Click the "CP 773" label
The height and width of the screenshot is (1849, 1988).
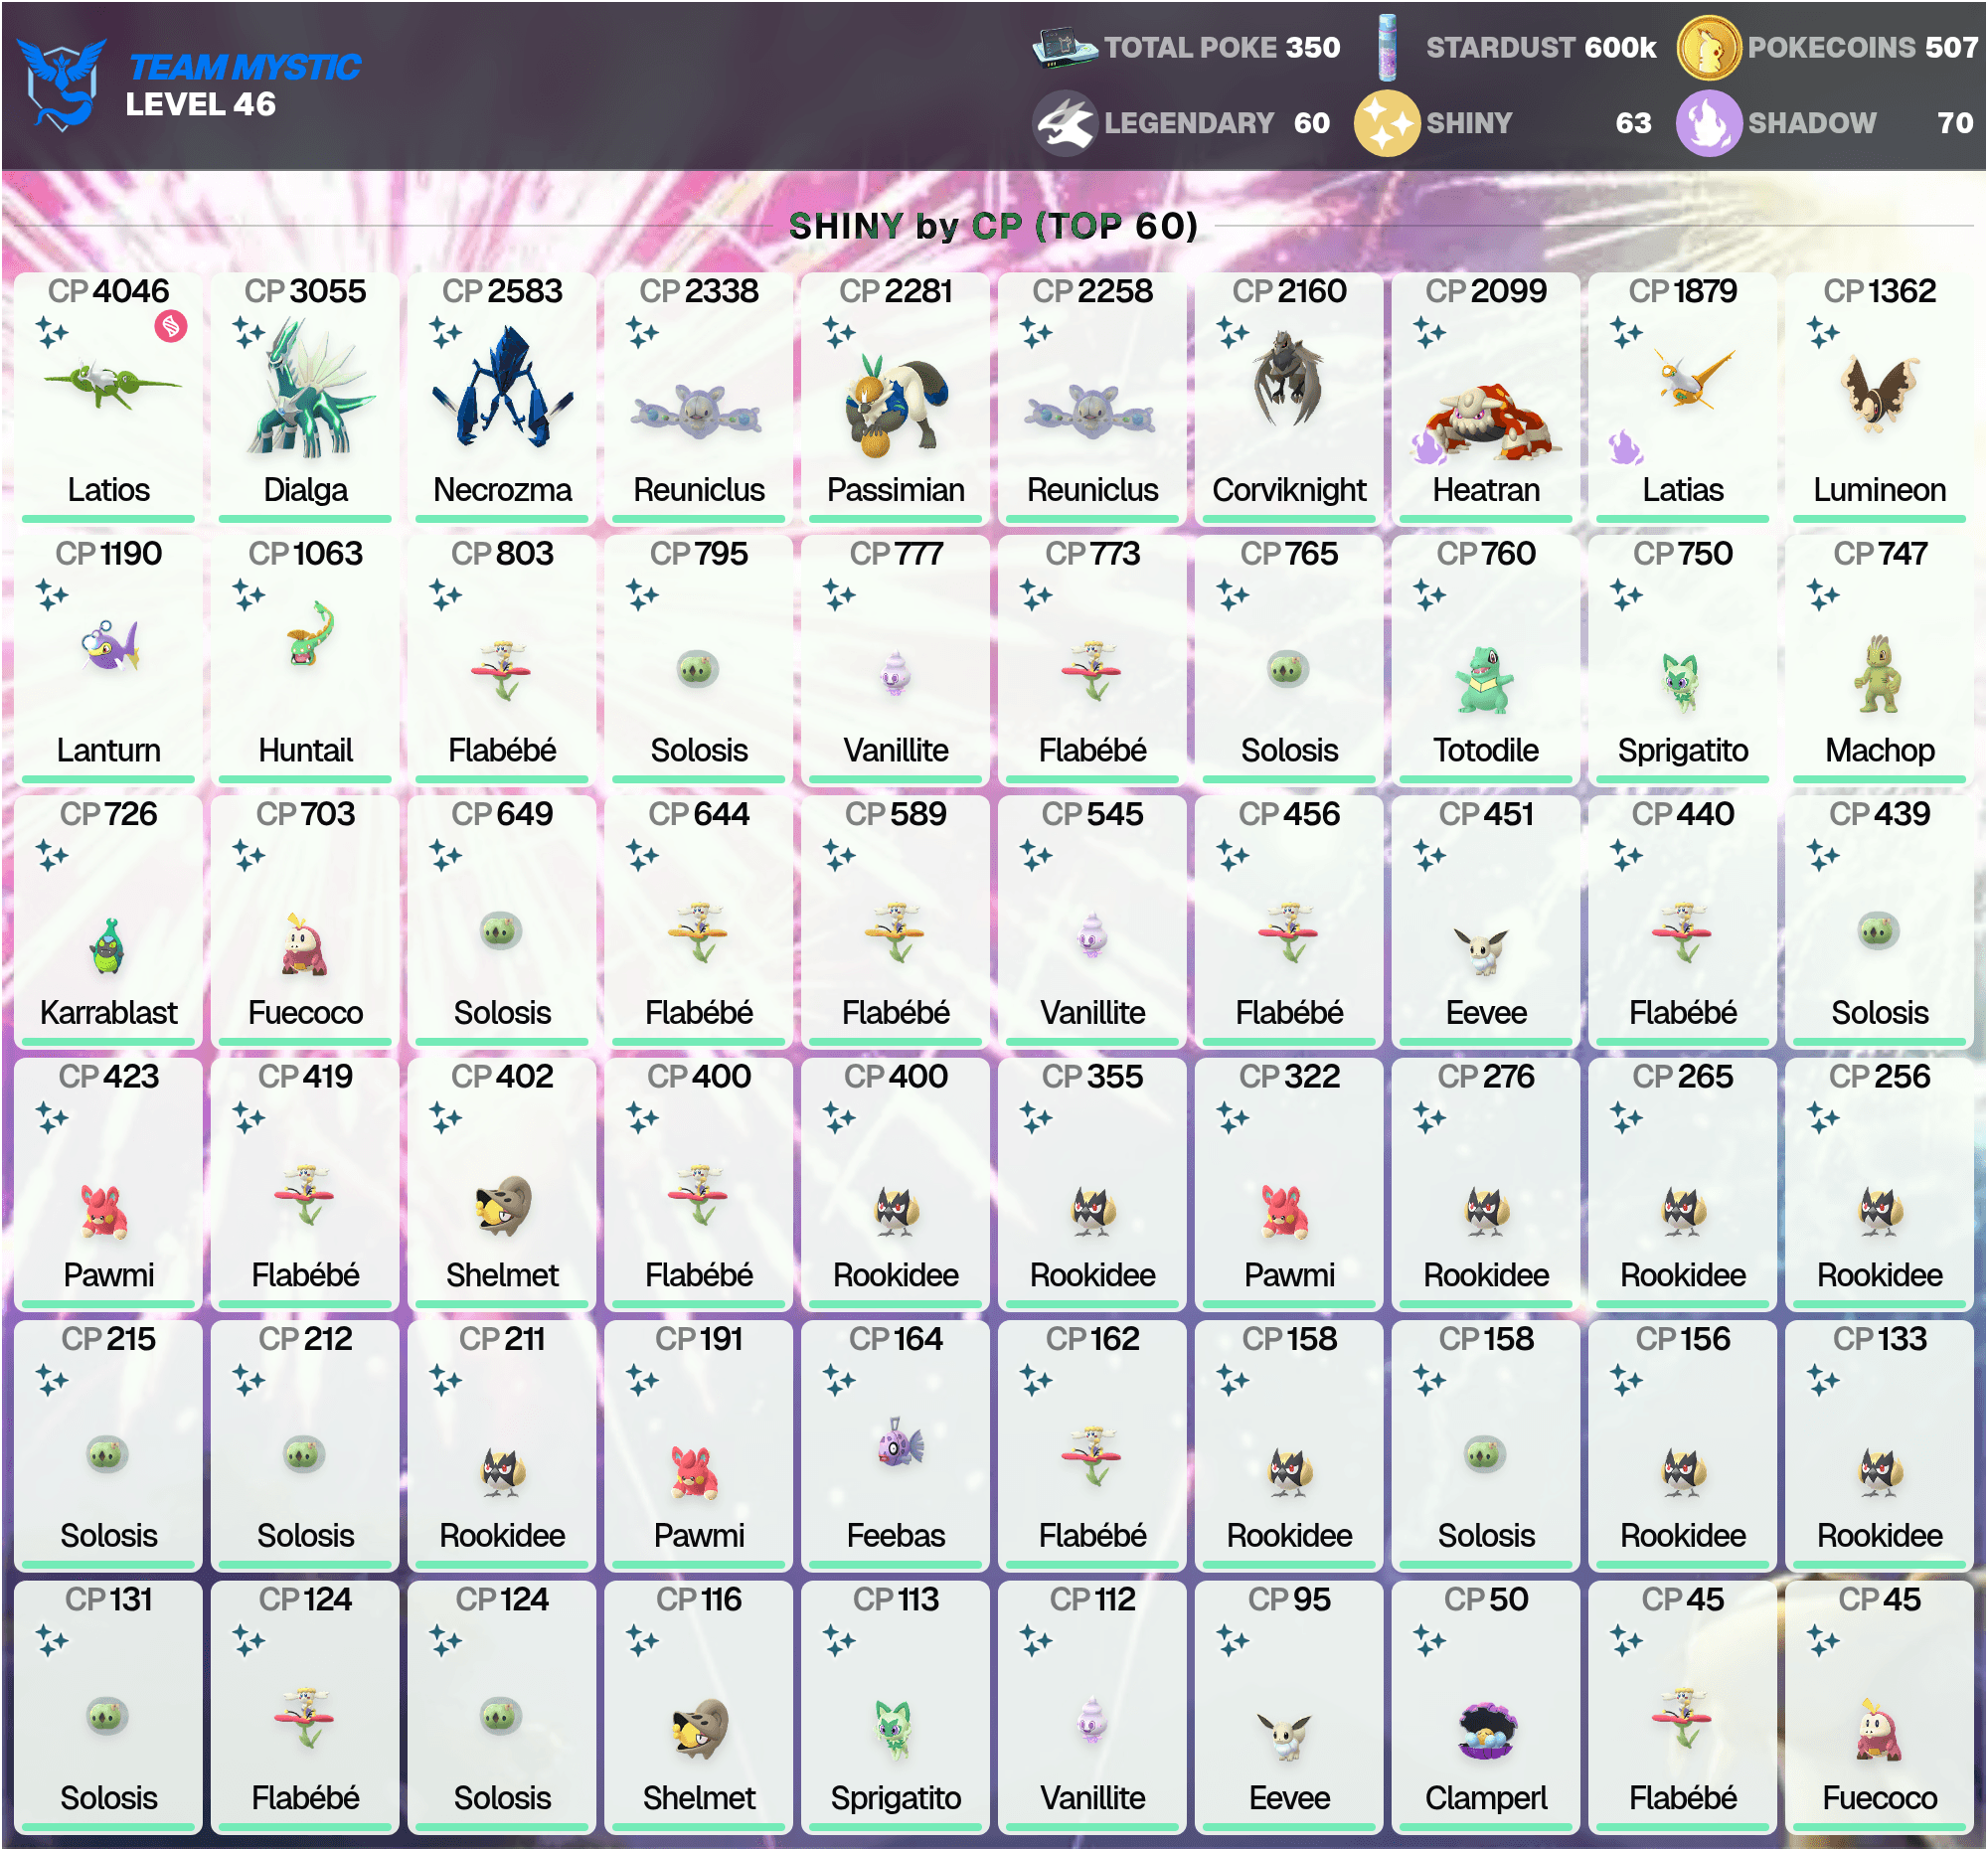(x=1092, y=553)
